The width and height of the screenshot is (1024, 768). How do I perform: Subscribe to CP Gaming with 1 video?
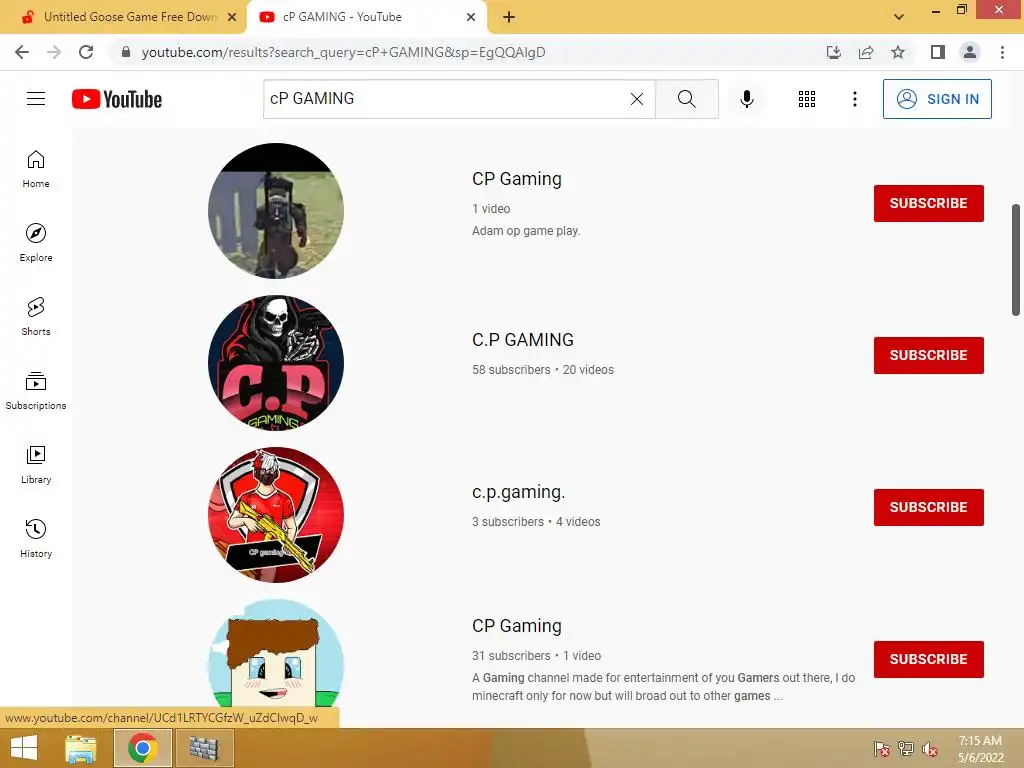pyautogui.click(x=929, y=203)
